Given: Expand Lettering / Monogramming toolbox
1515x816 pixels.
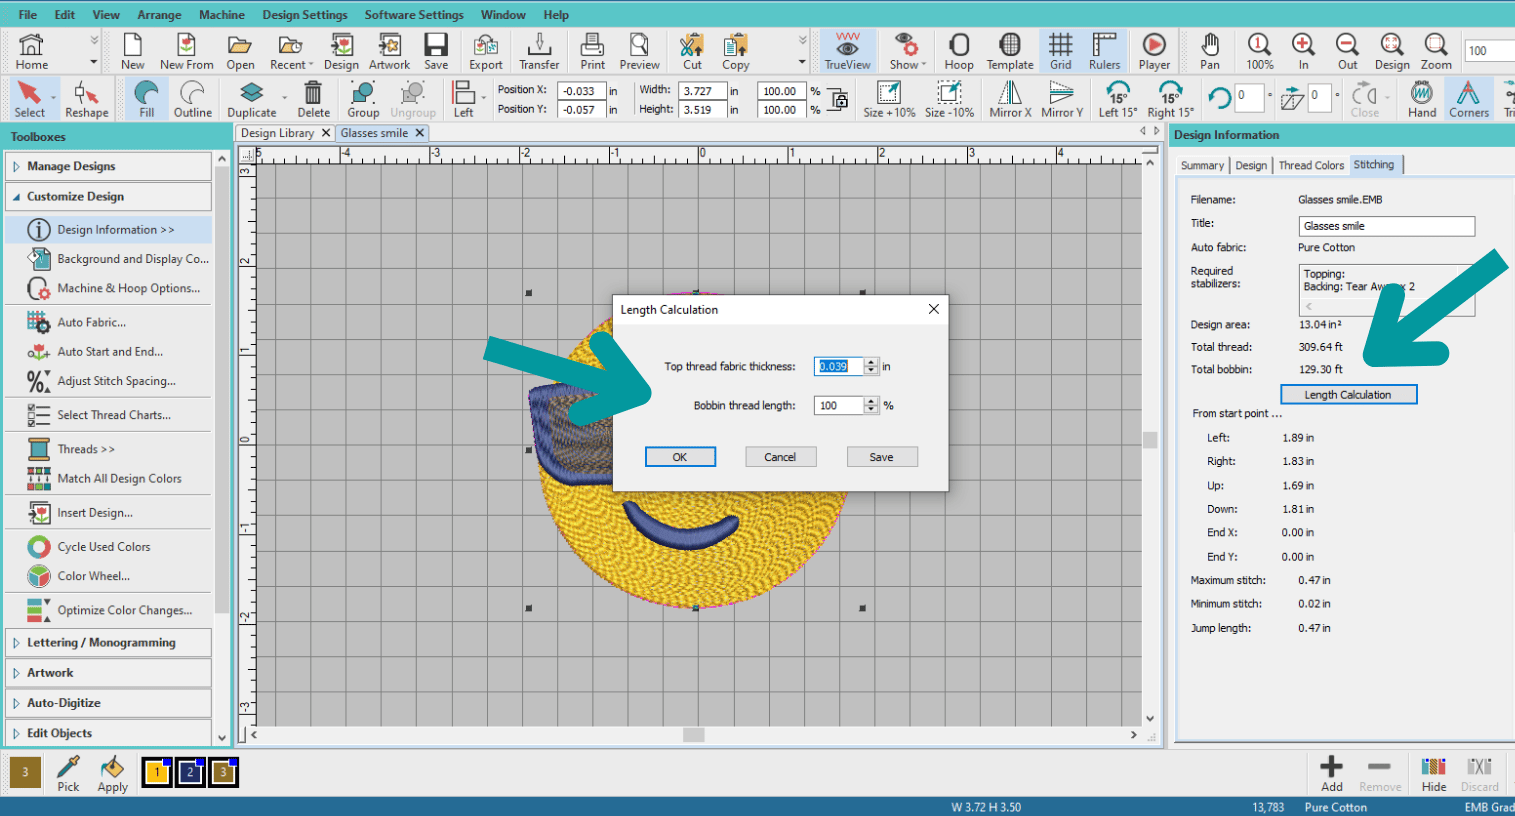Looking at the screenshot, I should pyautogui.click(x=108, y=642).
